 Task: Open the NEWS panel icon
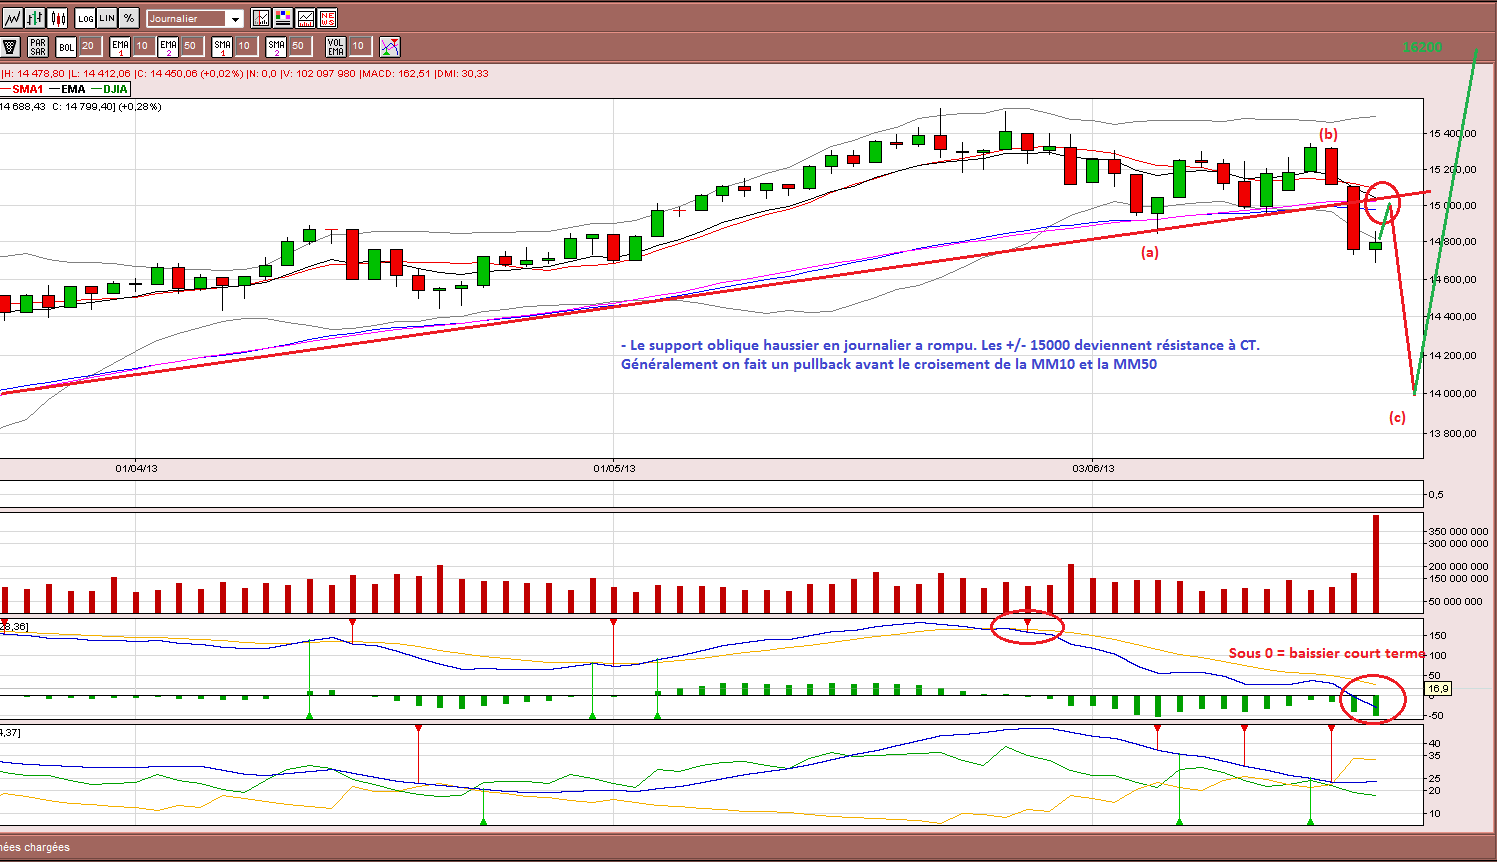tap(327, 18)
